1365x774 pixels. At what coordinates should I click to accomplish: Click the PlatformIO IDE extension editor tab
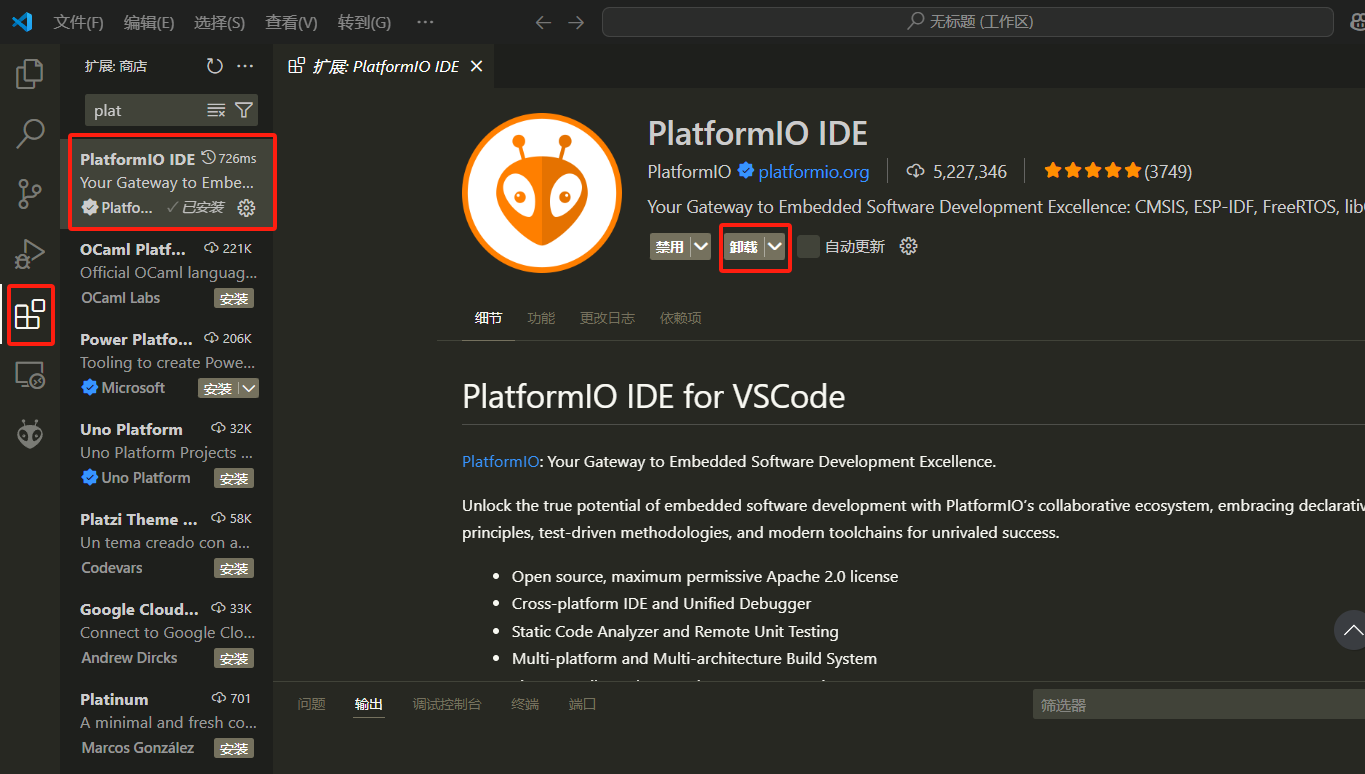tap(384, 66)
